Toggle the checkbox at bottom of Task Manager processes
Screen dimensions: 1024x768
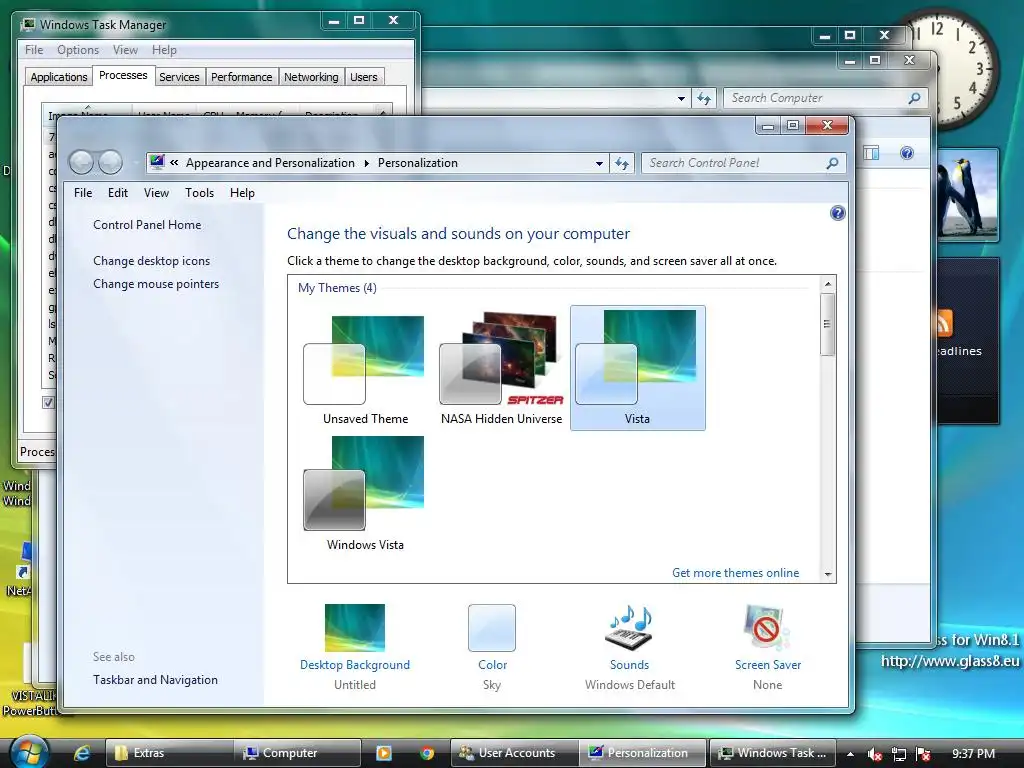pyautogui.click(x=48, y=402)
